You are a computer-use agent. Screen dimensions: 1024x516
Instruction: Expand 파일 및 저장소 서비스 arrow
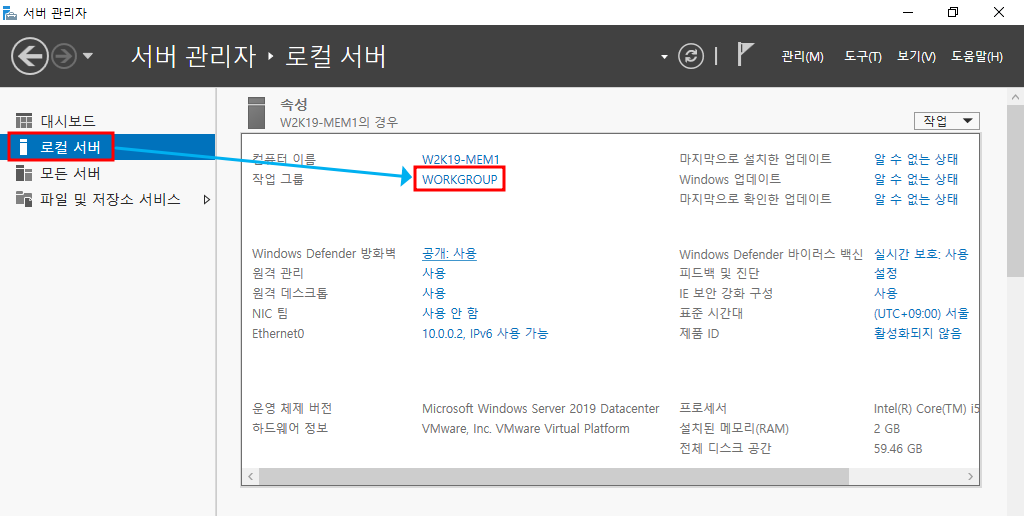[x=207, y=199]
